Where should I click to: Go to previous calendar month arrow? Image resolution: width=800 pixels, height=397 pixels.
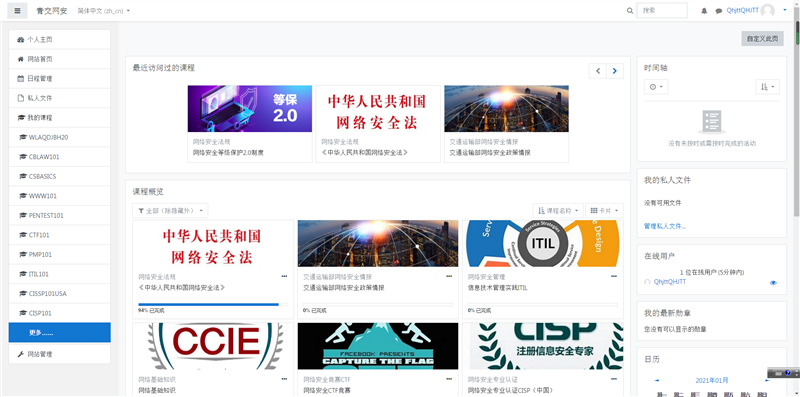pos(657,380)
